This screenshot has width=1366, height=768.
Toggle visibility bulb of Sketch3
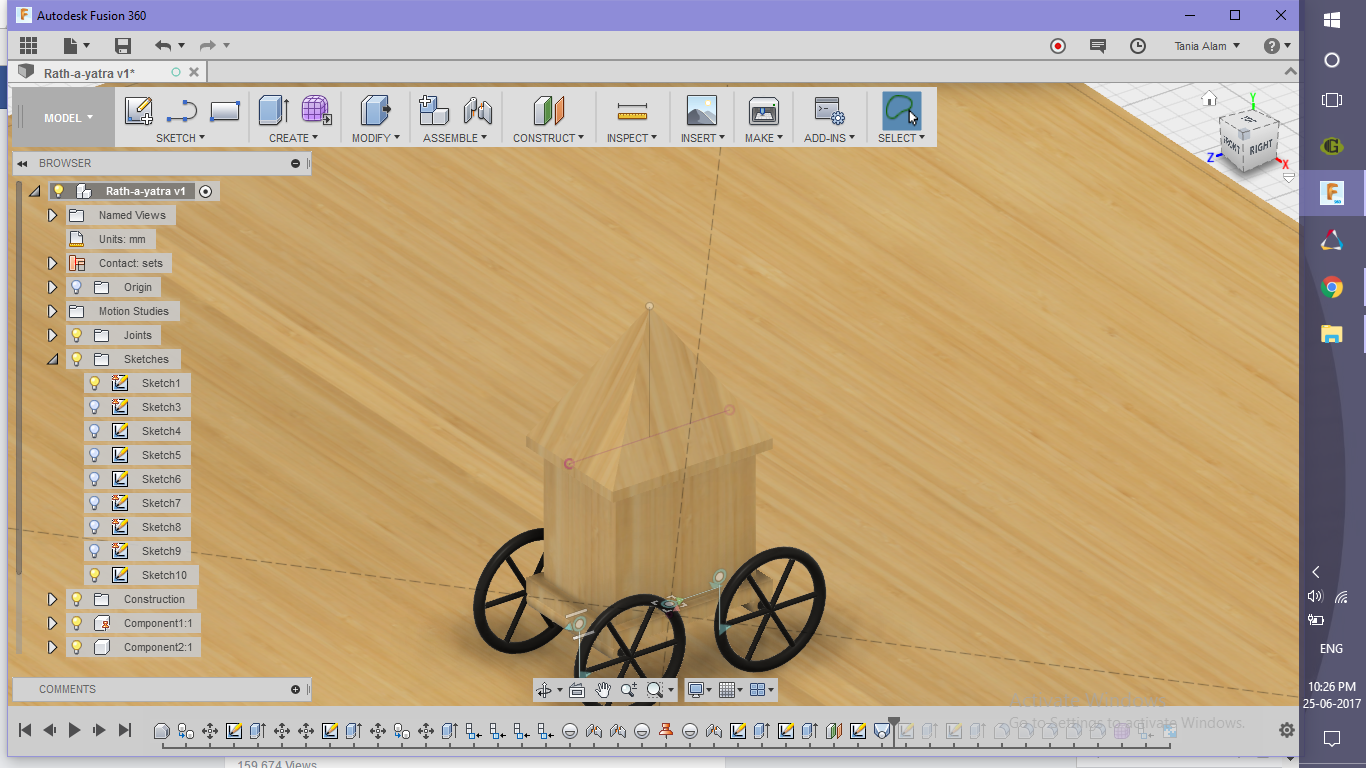point(95,407)
